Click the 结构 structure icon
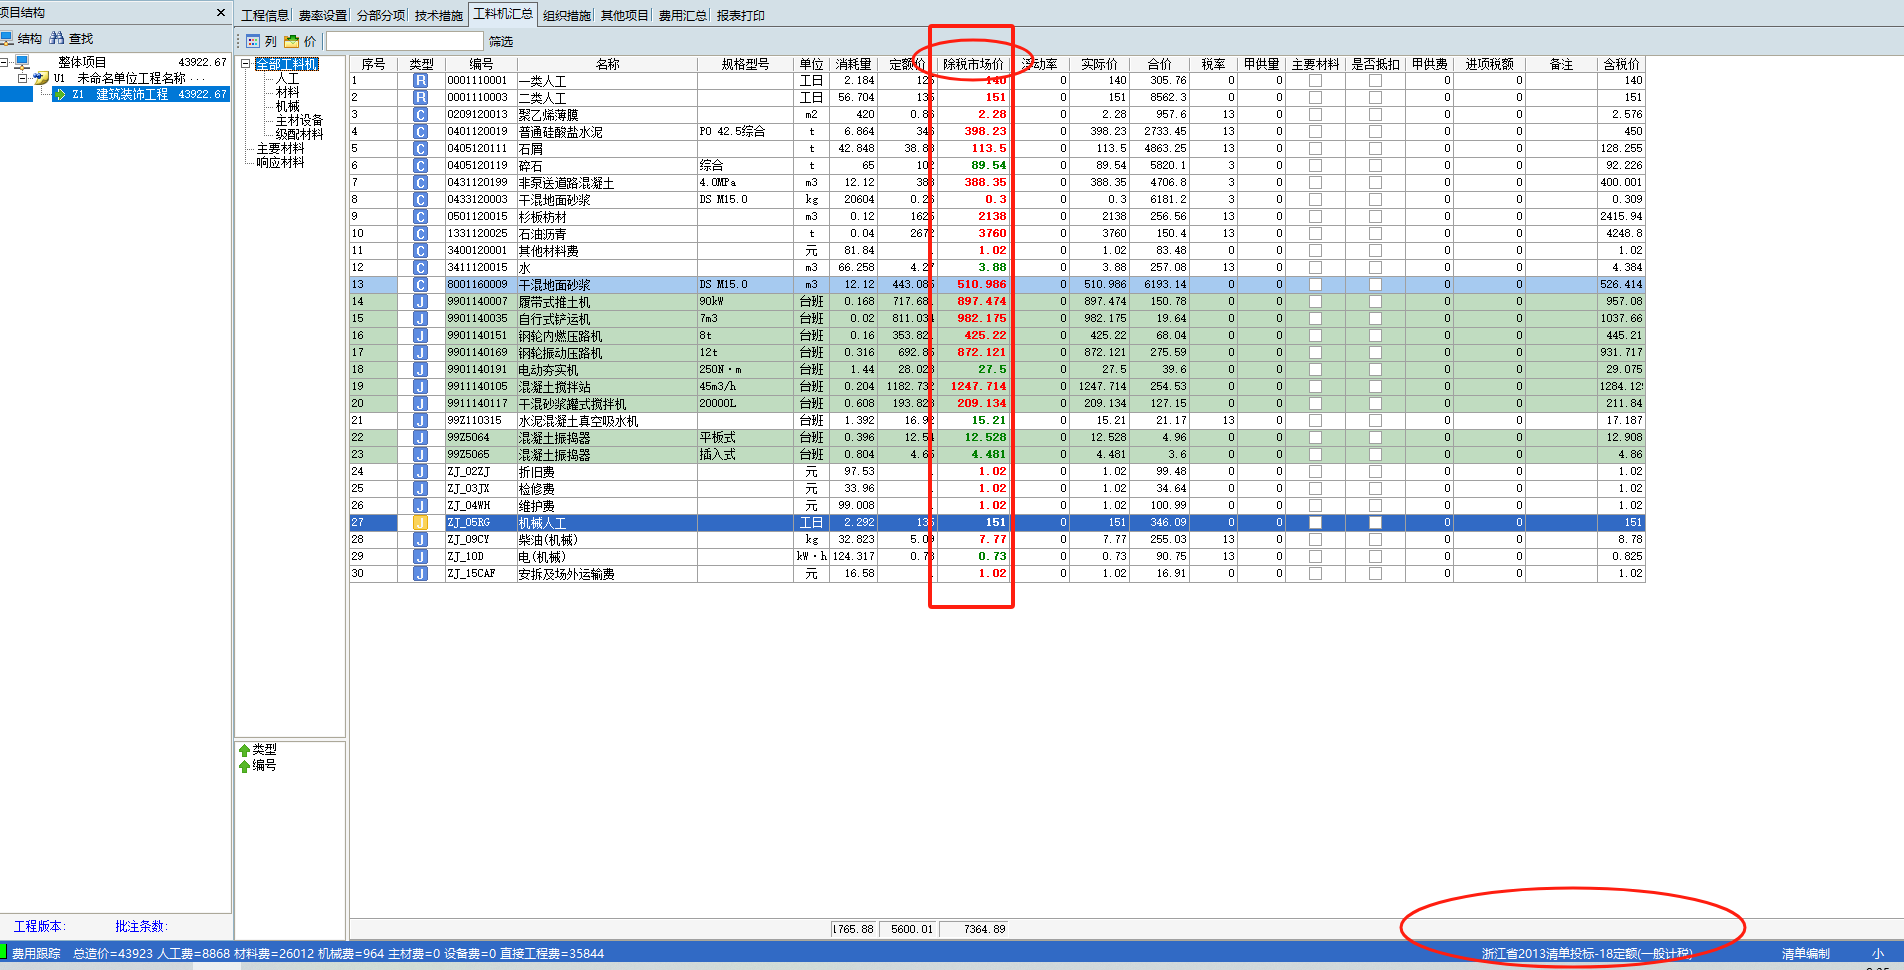1904x970 pixels. click(x=7, y=38)
